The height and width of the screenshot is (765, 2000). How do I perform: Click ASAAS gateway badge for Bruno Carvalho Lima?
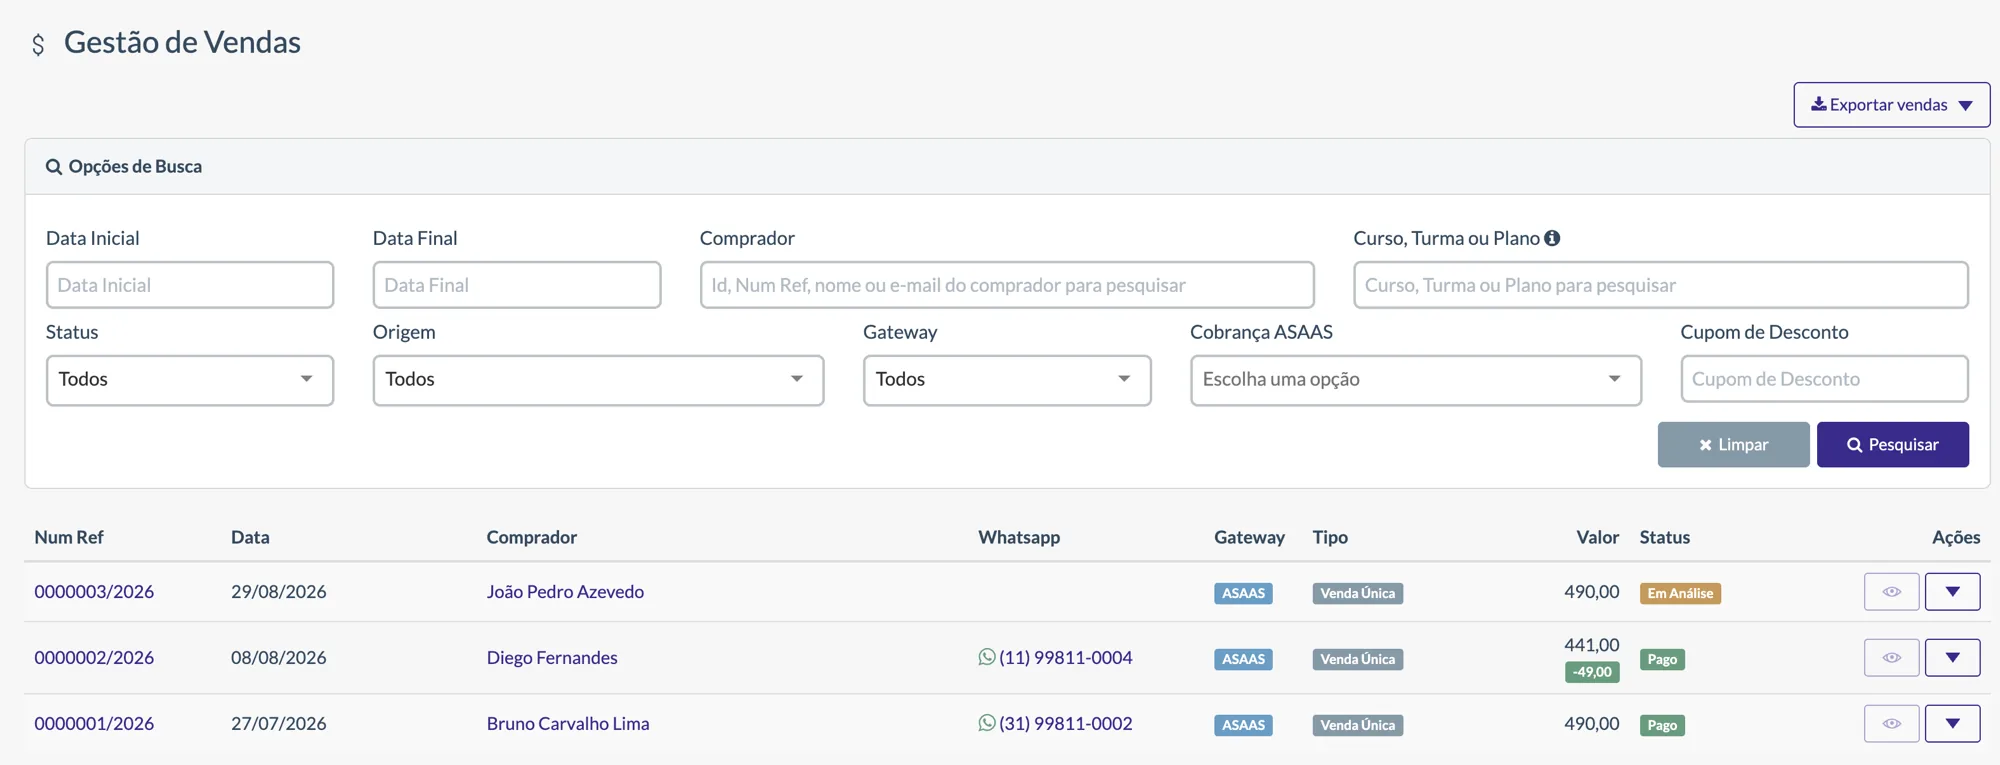(x=1243, y=725)
